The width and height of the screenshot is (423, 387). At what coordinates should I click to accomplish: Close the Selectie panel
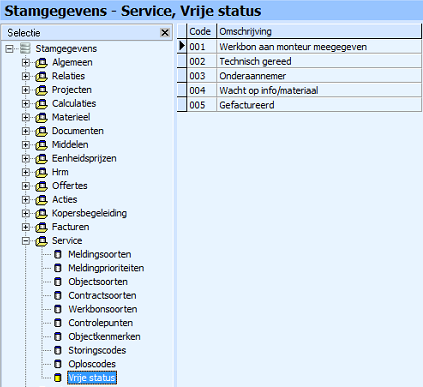tap(165, 33)
